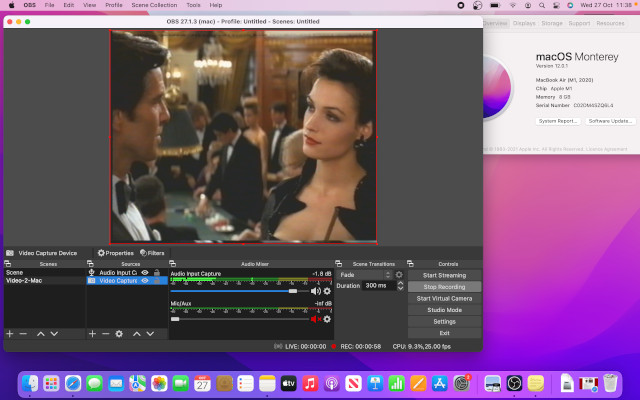The image size is (640, 400).
Task: Click Start Streaming button
Action: click(444, 275)
